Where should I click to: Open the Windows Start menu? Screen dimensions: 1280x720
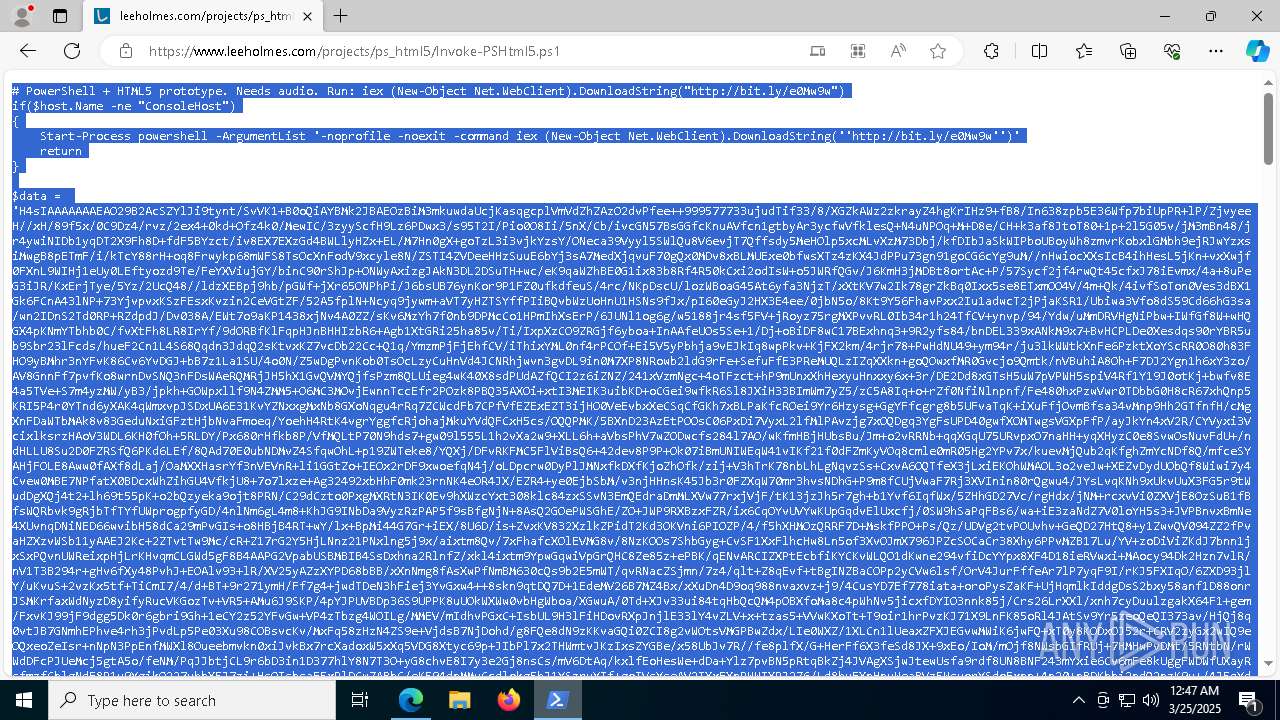pos(24,701)
